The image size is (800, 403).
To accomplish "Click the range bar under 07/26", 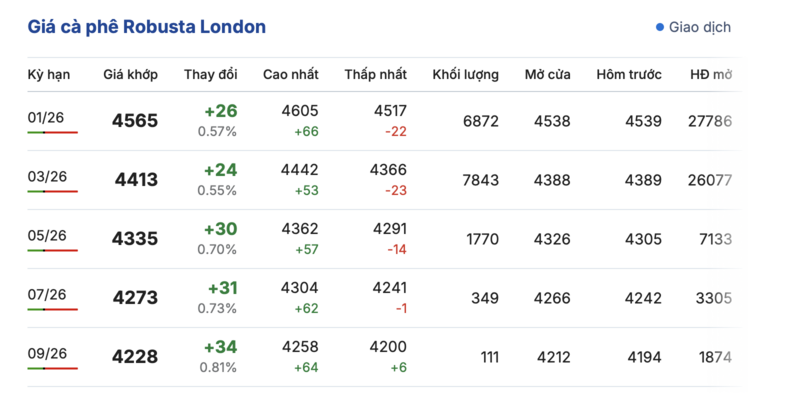I will pos(52,310).
